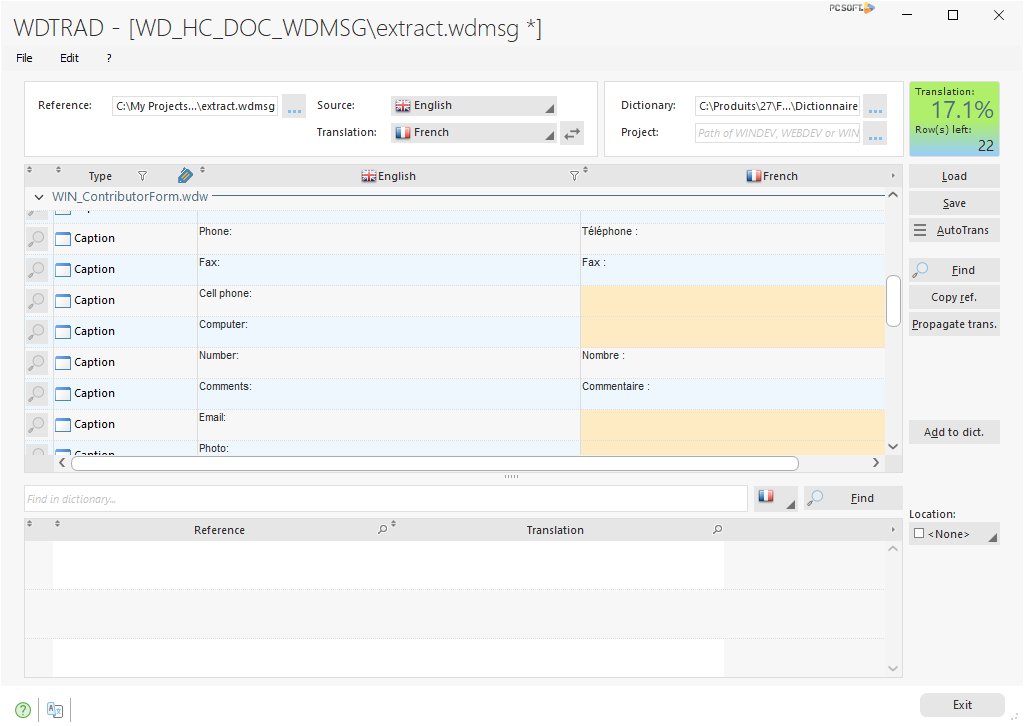Open the ? help menu
Image resolution: width=1024 pixels, height=726 pixels.
(108, 58)
